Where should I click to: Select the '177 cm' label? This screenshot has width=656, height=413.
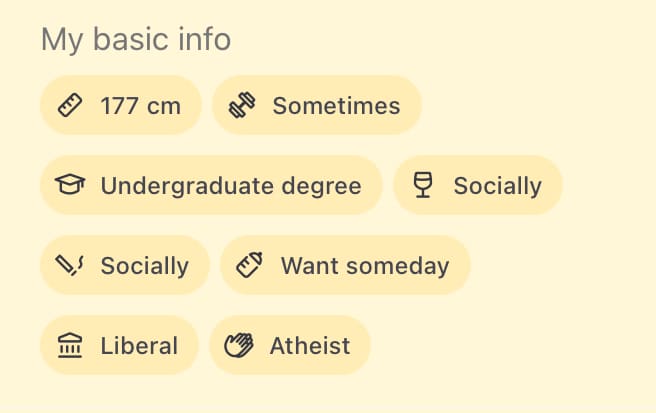(x=141, y=105)
